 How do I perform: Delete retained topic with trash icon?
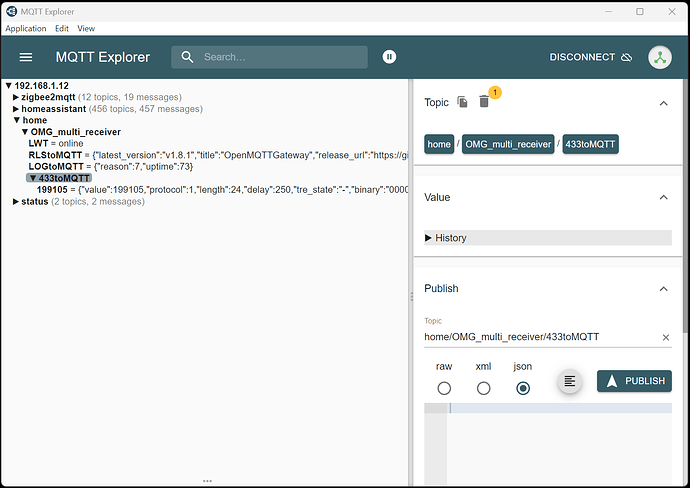484,102
